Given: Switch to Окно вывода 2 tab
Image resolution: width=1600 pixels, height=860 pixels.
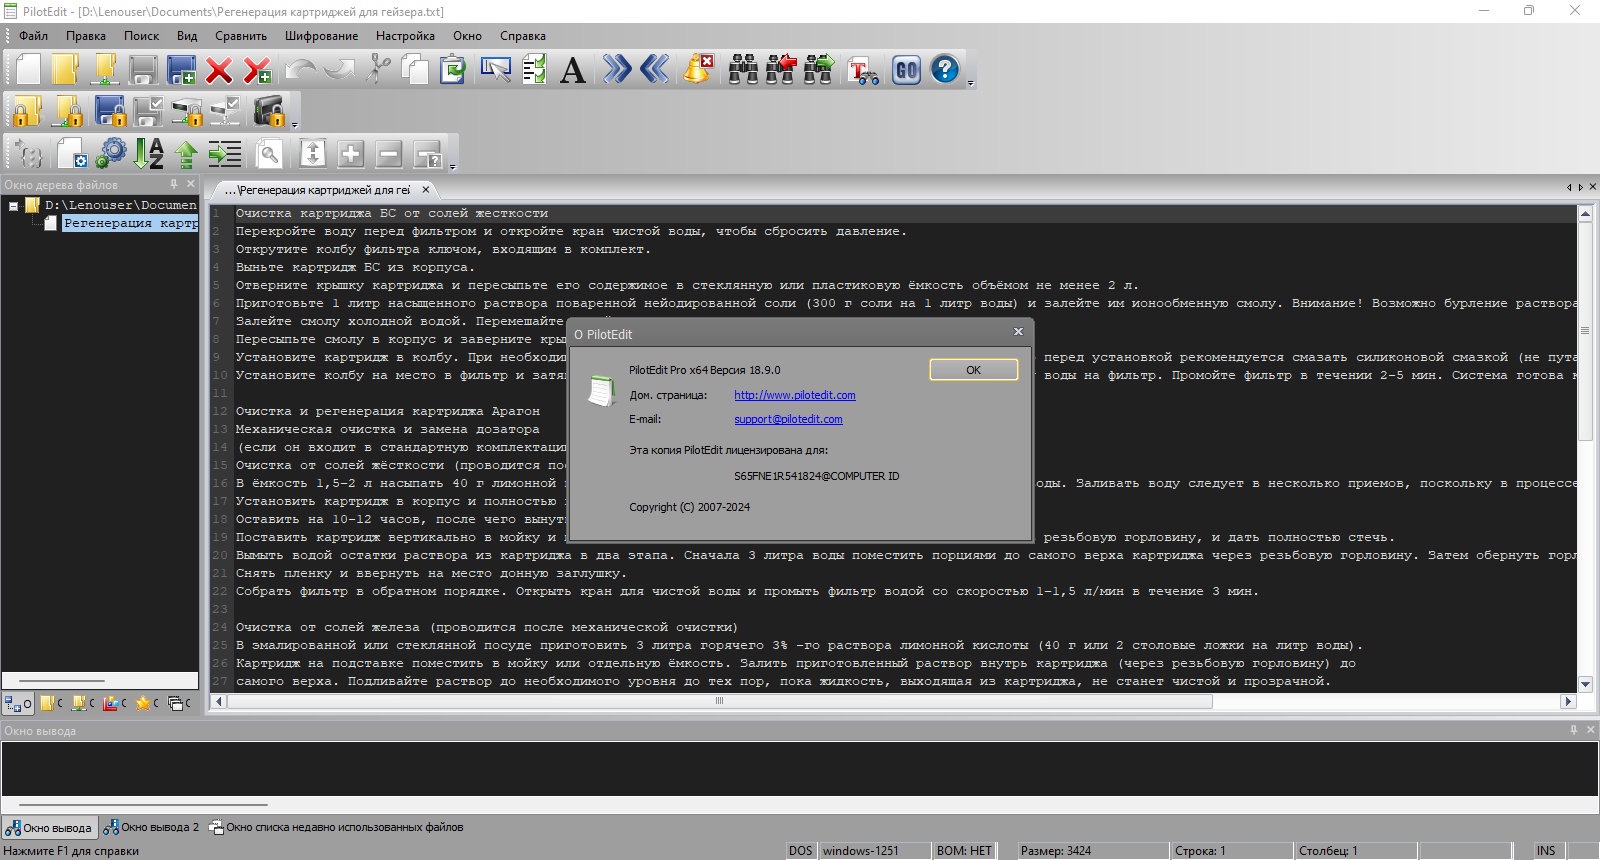Looking at the screenshot, I should click(x=151, y=827).
